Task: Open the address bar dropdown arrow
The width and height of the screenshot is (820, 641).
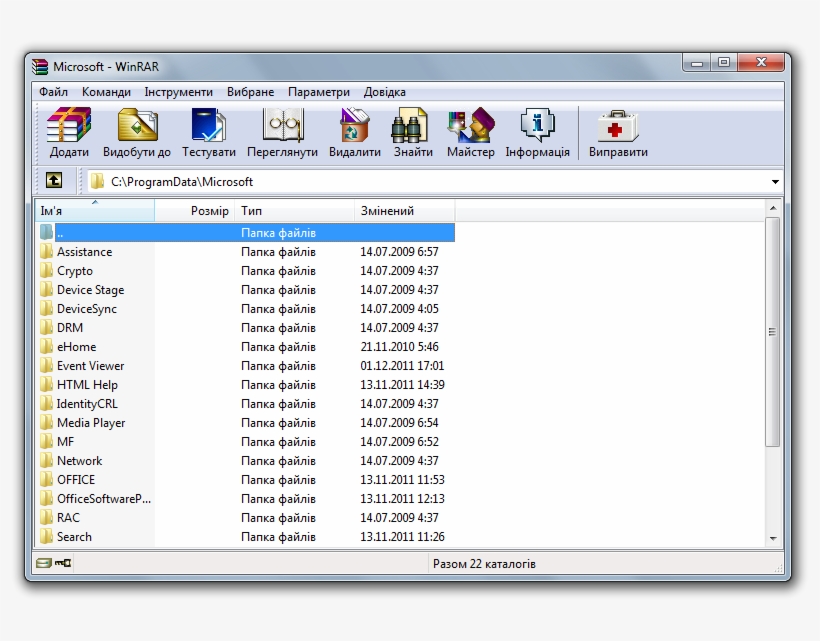Action: [x=776, y=181]
